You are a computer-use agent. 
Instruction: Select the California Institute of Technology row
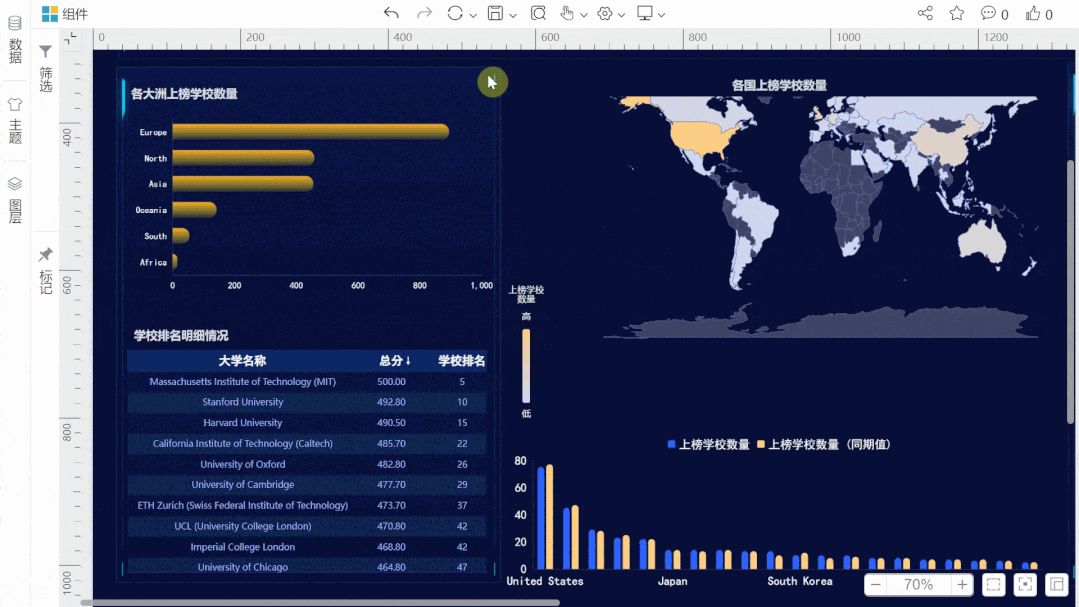(307, 443)
